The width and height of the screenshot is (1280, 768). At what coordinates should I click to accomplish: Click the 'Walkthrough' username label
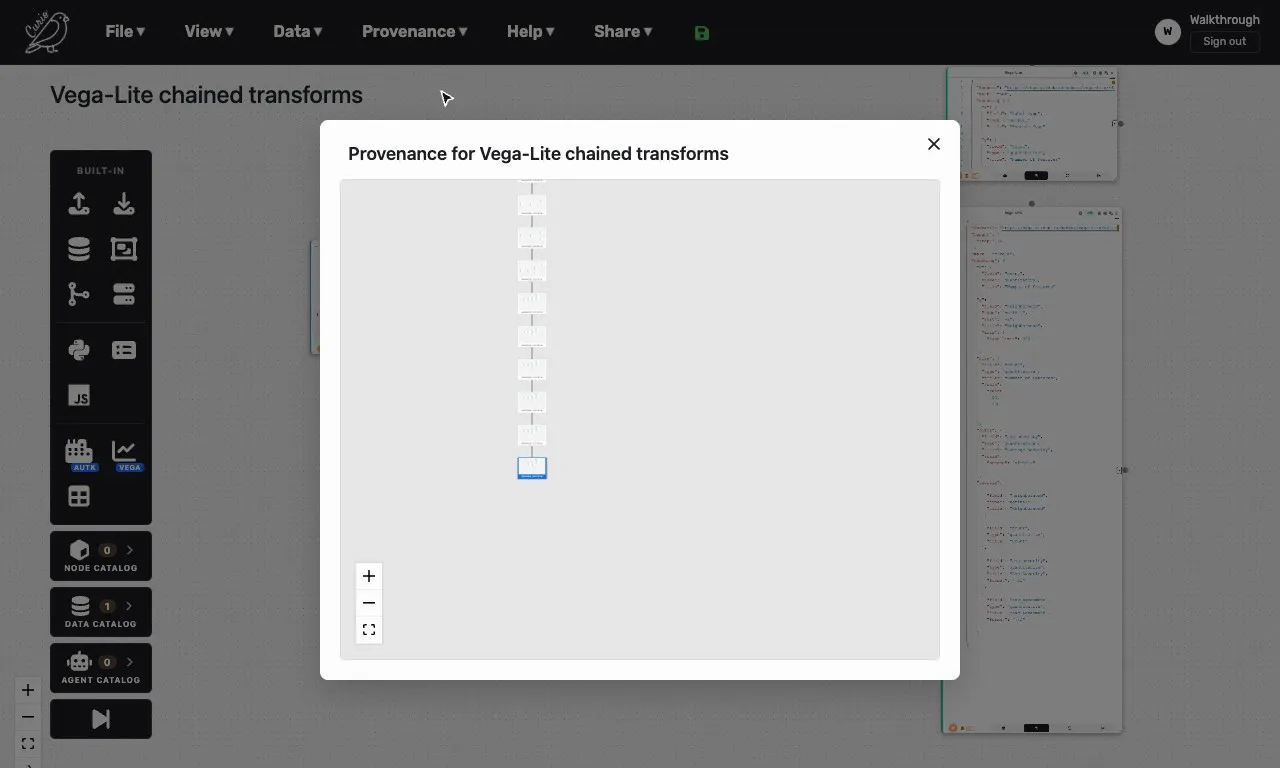[1224, 19]
